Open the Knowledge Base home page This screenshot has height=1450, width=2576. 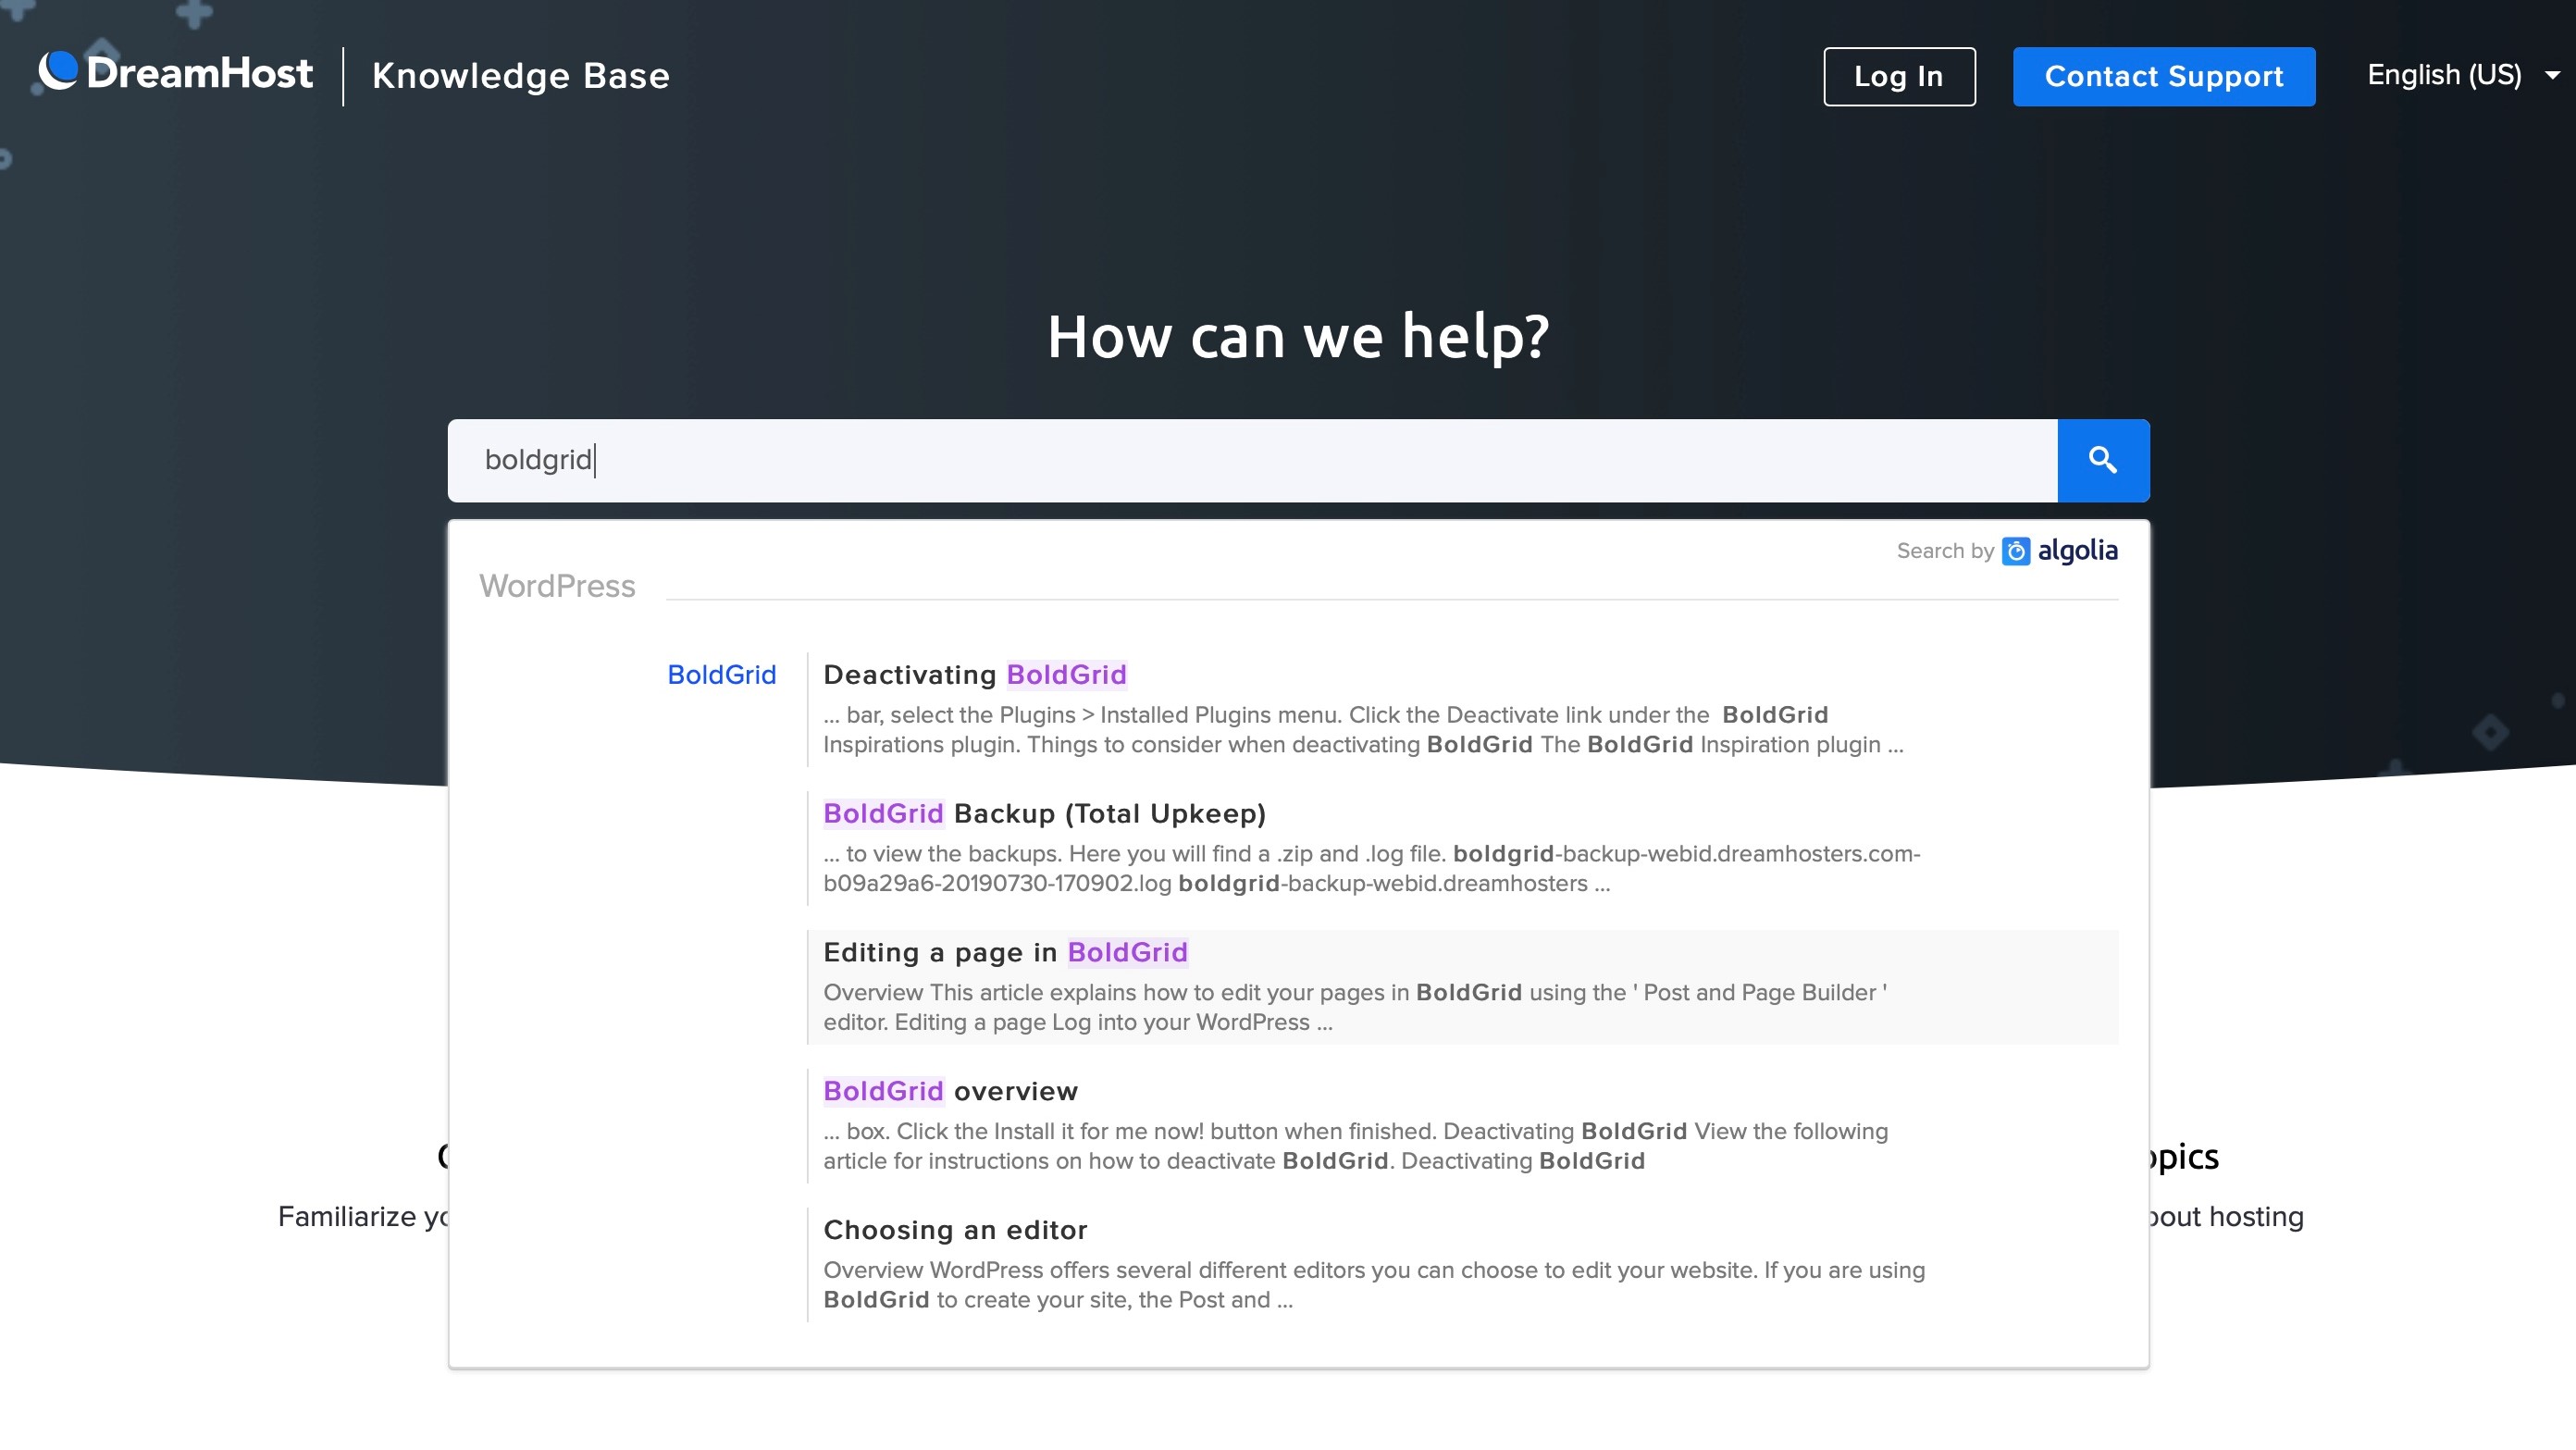point(521,75)
